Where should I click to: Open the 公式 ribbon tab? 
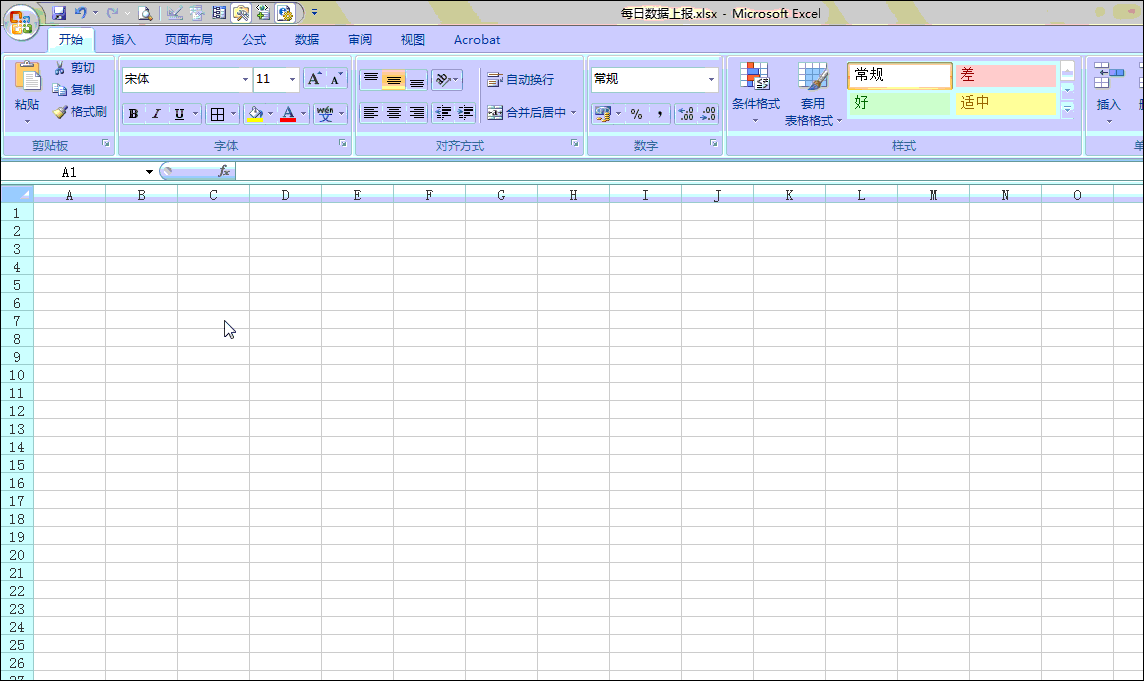[254, 40]
